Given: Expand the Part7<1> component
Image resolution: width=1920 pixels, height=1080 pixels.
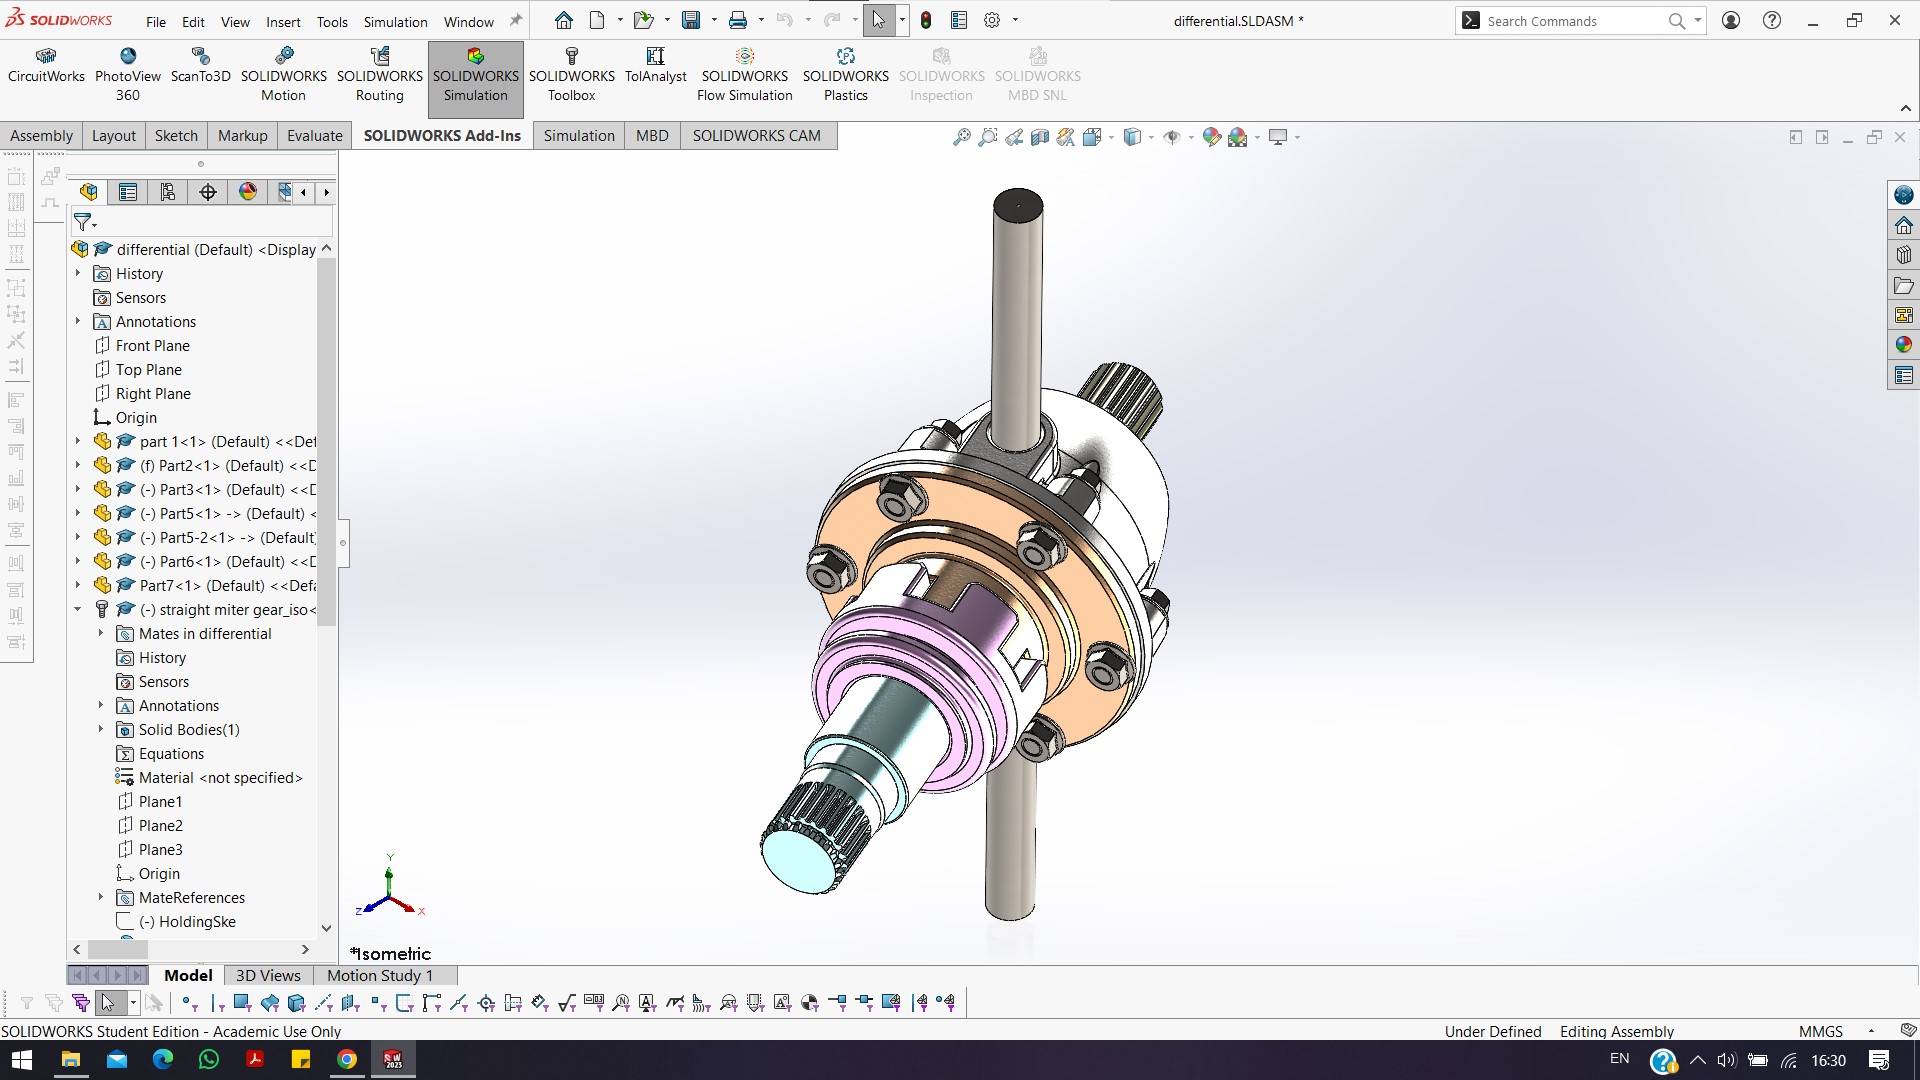Looking at the screenshot, I should (78, 585).
